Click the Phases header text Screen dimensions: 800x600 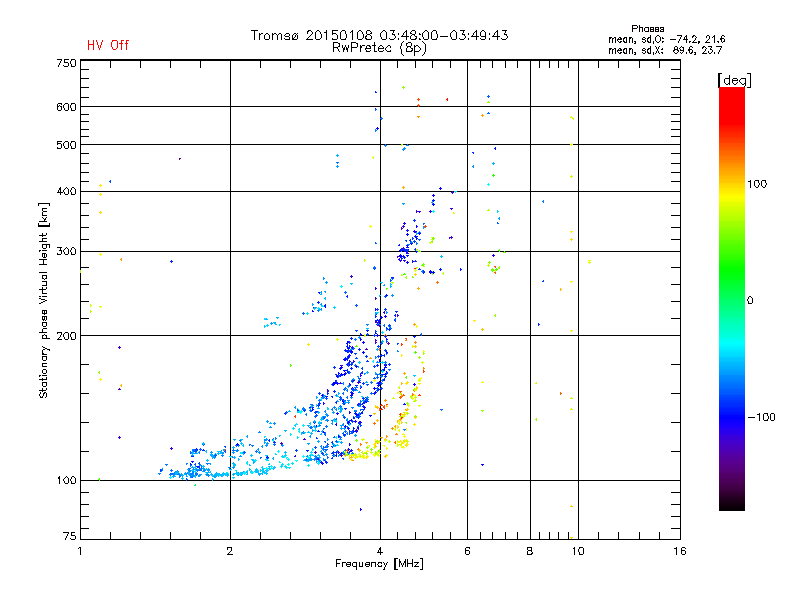[x=647, y=29]
